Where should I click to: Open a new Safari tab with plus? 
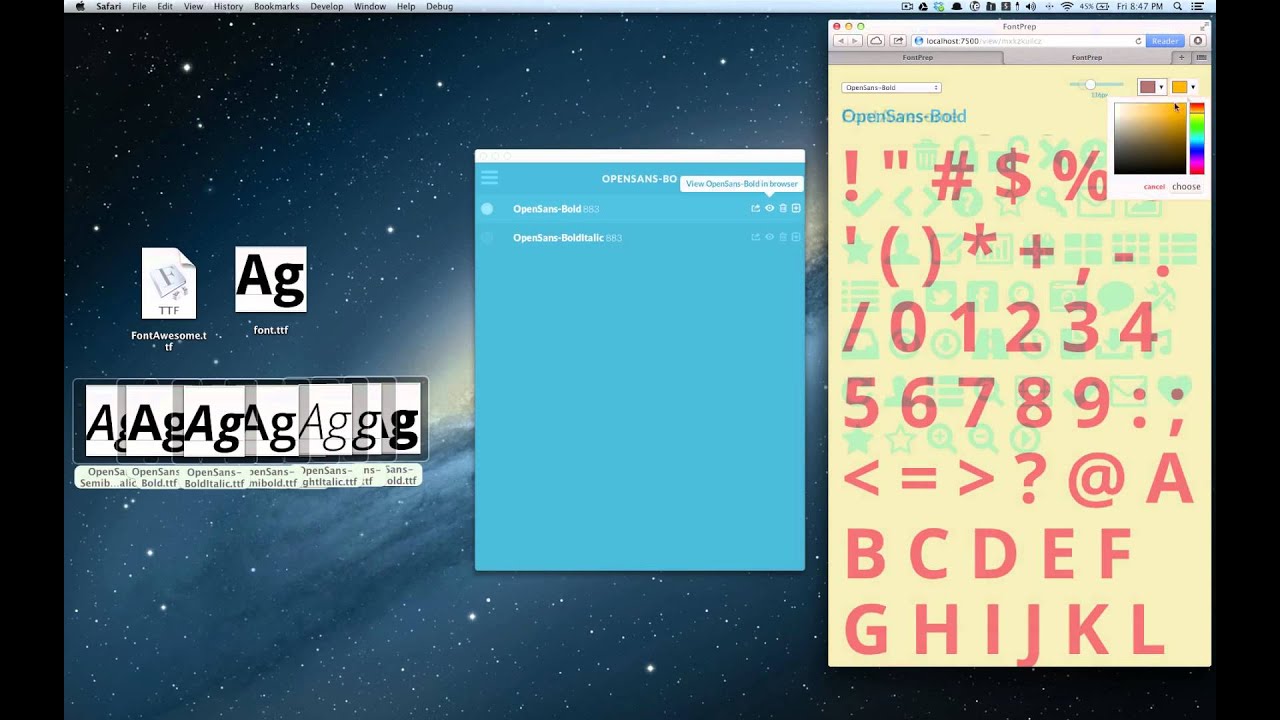pyautogui.click(x=1182, y=58)
